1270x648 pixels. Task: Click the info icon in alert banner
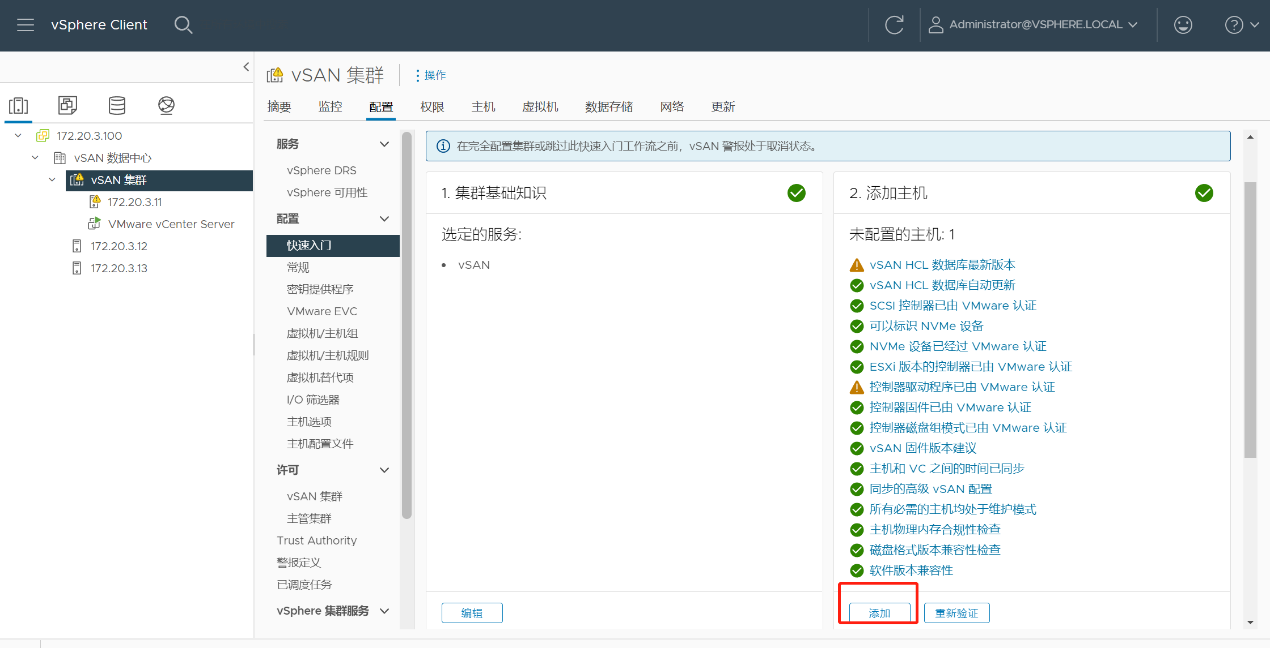(x=443, y=146)
